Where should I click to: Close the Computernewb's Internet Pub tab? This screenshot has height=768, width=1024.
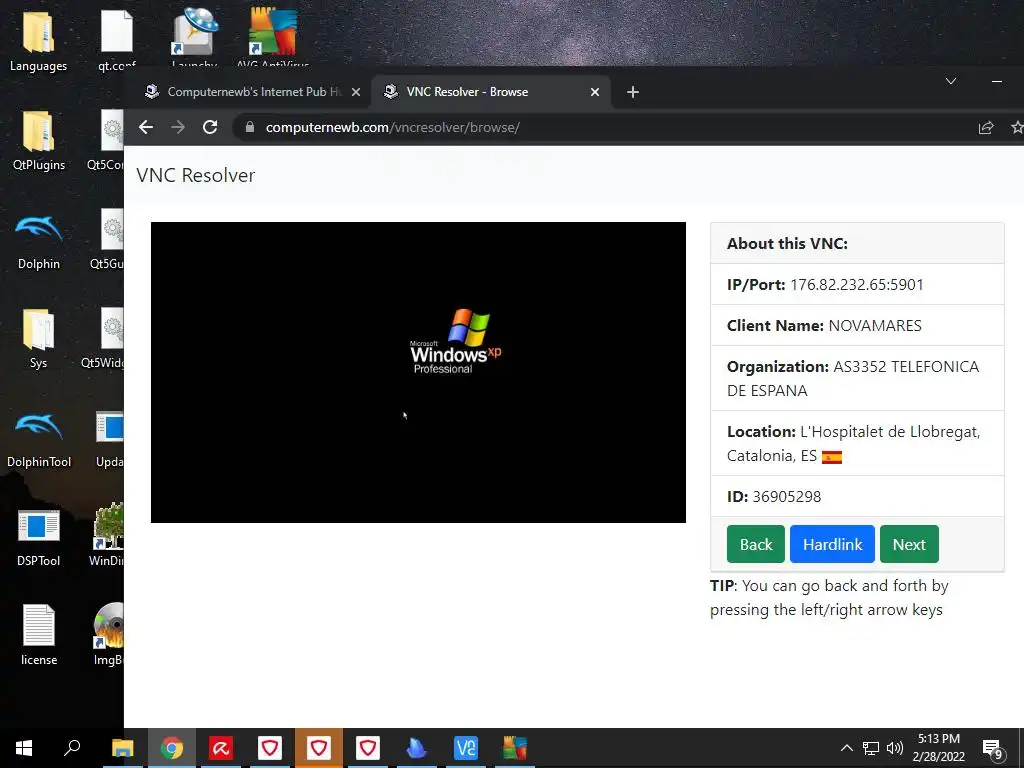(356, 92)
